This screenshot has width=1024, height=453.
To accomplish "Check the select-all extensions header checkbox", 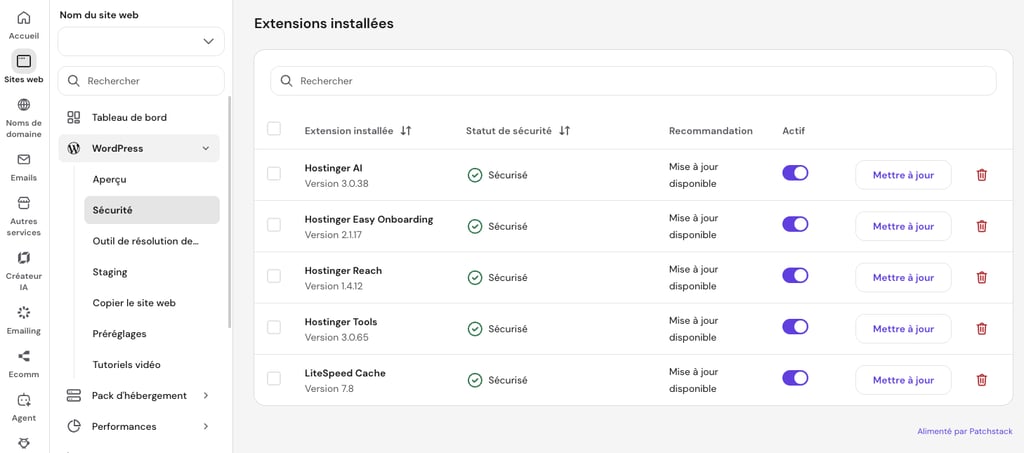I will pyautogui.click(x=274, y=129).
